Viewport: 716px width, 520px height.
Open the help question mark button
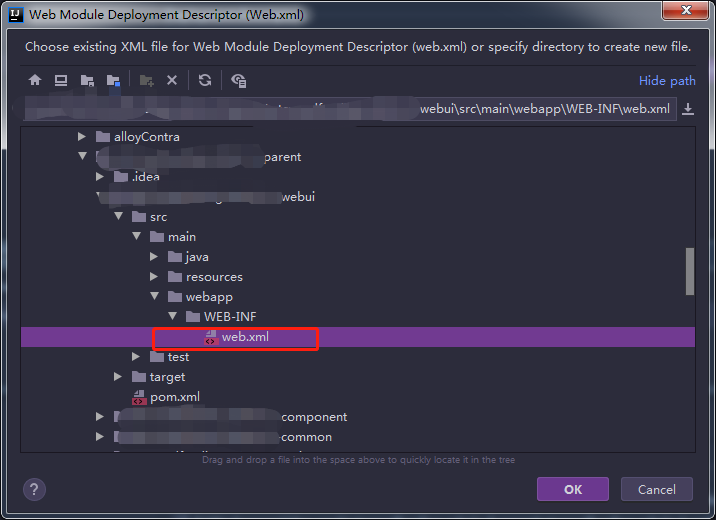pos(34,489)
